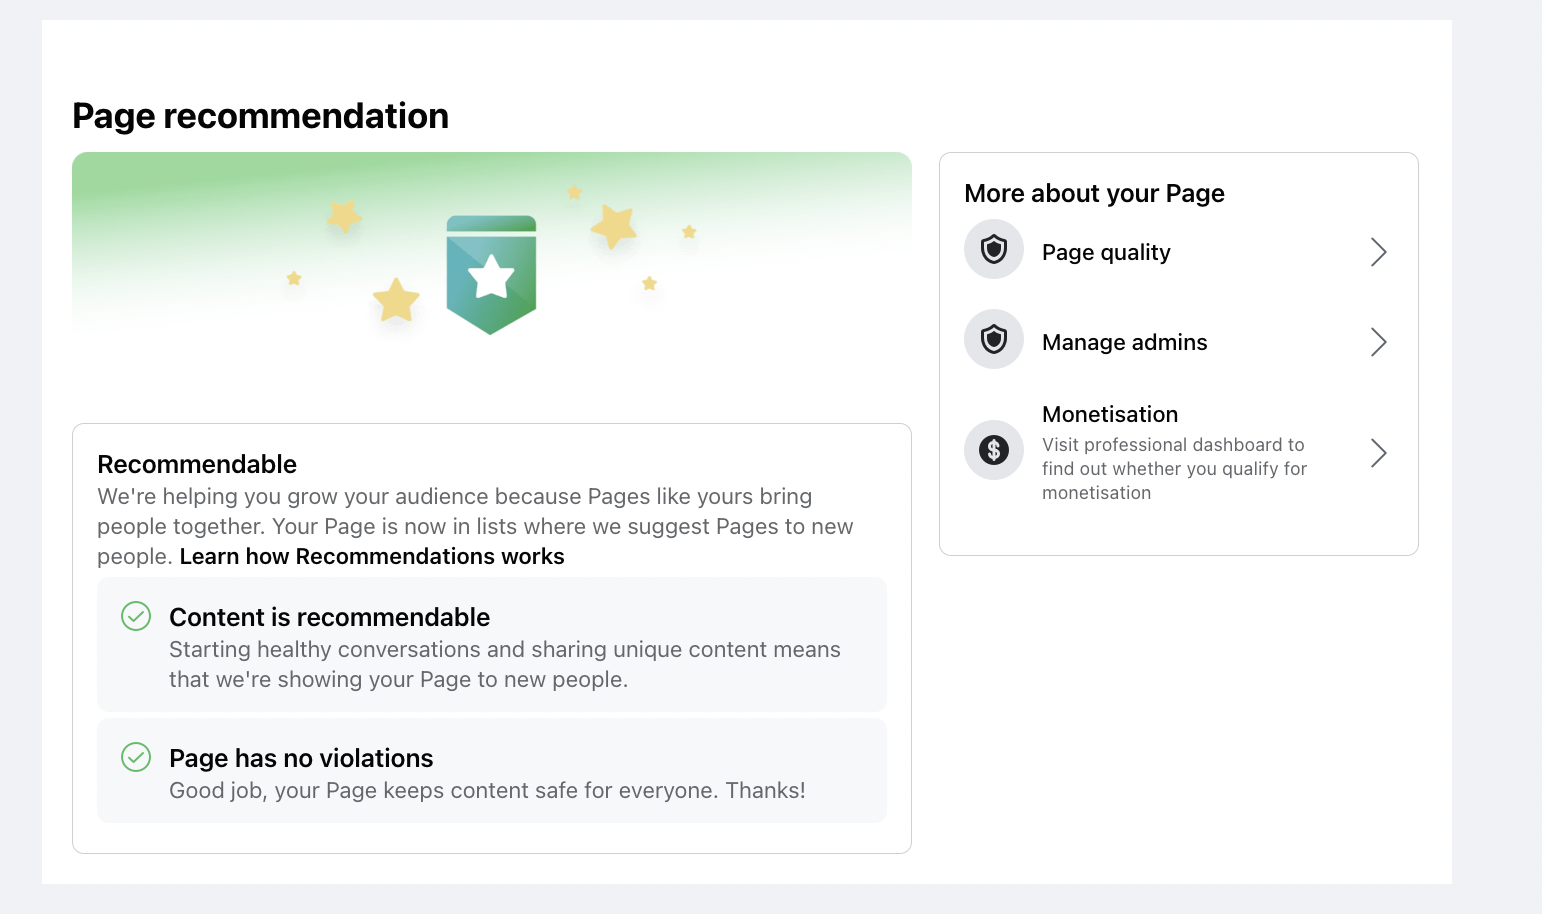Click the Page has no violations heading
Screen dimensions: 1542x914
click(x=301, y=758)
